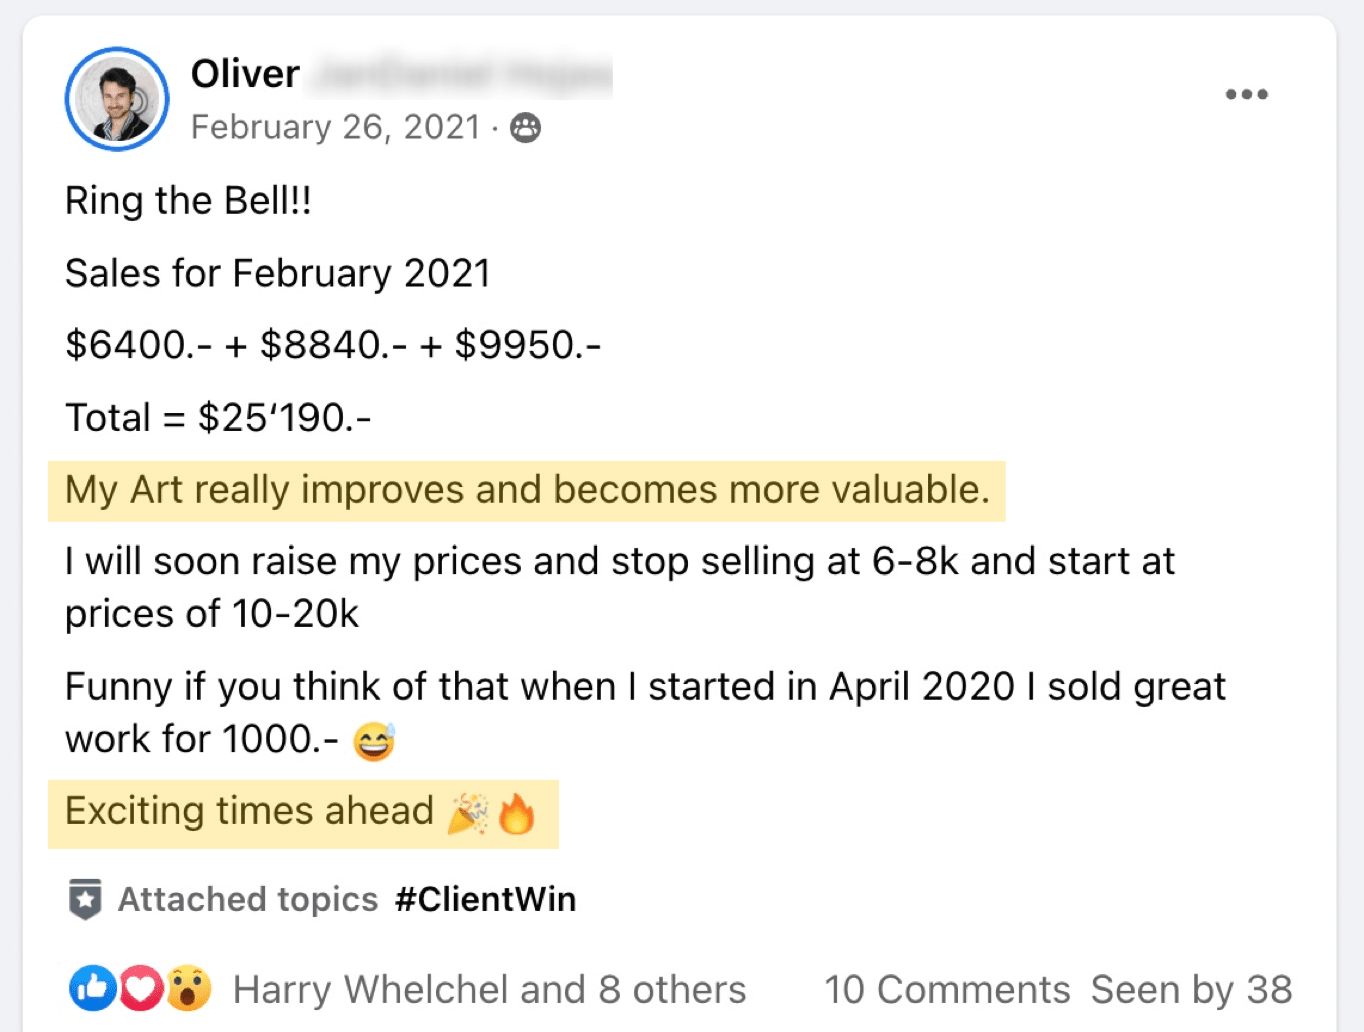1364x1032 pixels.
Task: Click the highlighted 'My Art really improves' line
Action: pyautogui.click(x=526, y=490)
